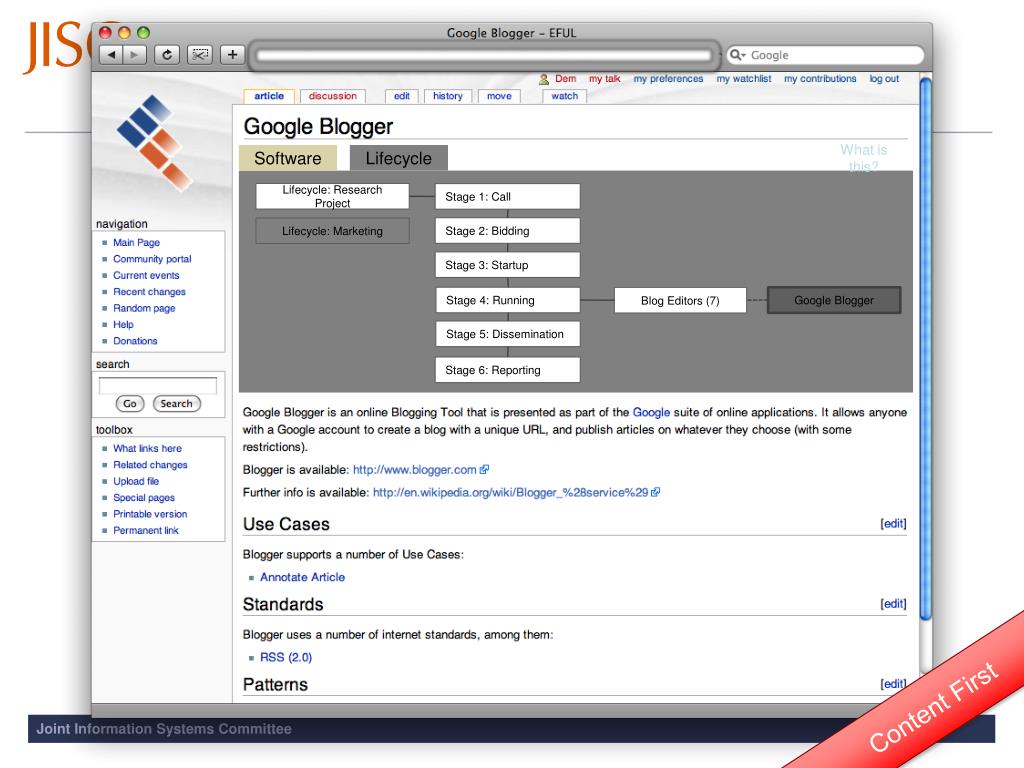This screenshot has height=768, width=1024.
Task: Open Community portal link
Action: (152, 259)
